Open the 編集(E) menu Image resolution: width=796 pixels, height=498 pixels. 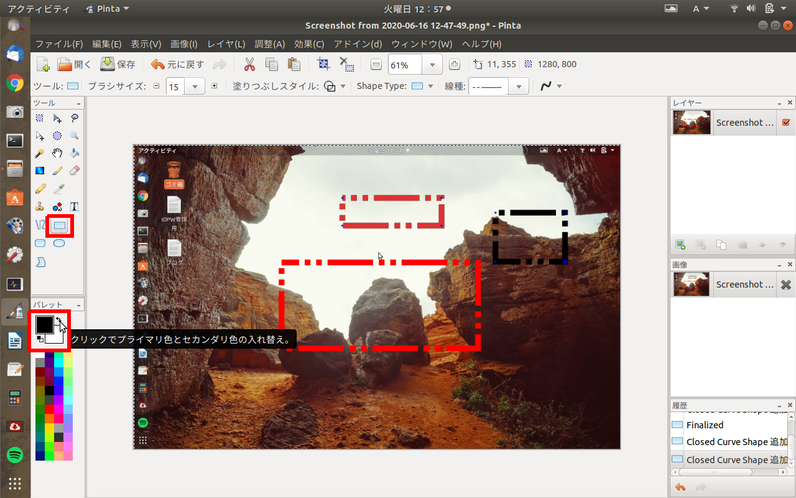click(x=107, y=44)
